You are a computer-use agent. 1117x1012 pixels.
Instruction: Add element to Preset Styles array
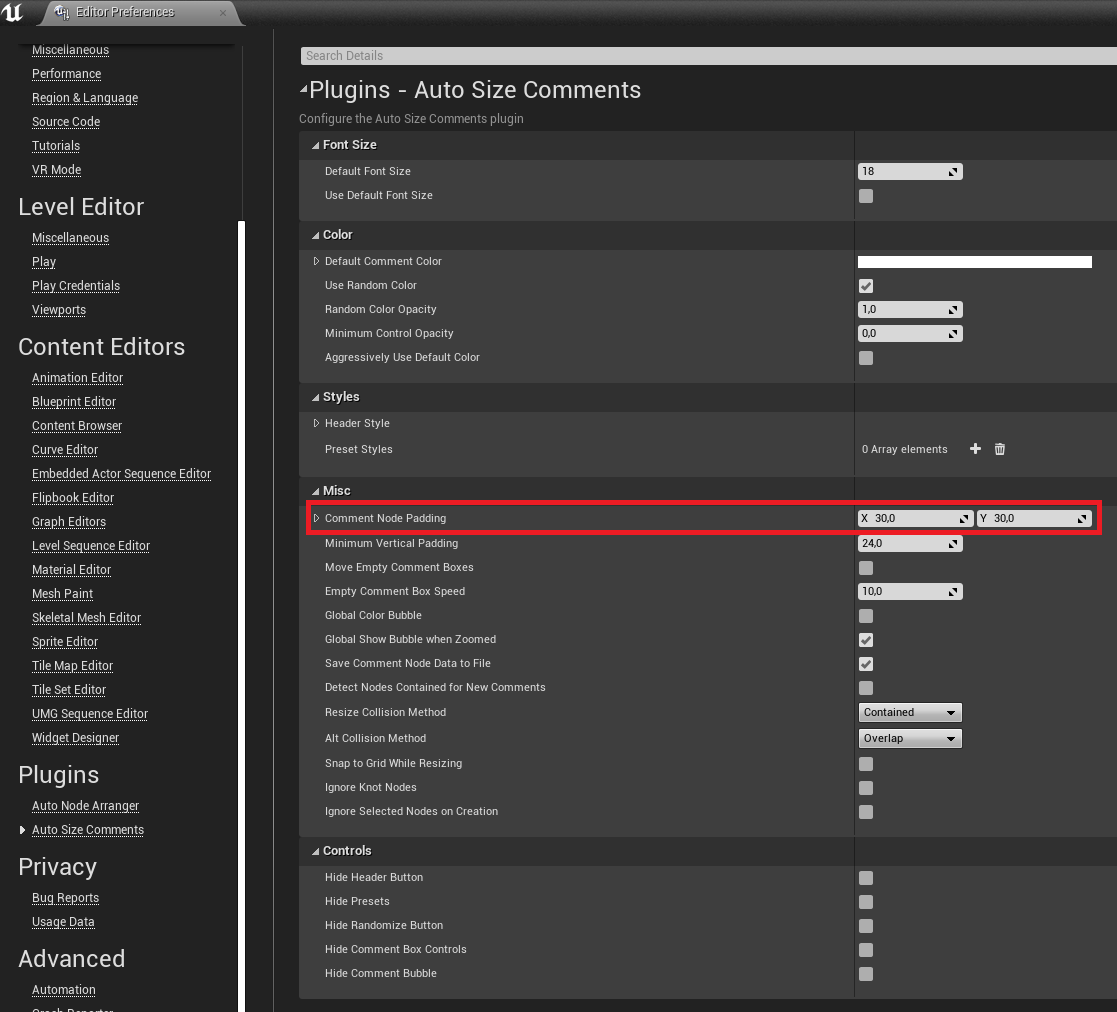975,449
